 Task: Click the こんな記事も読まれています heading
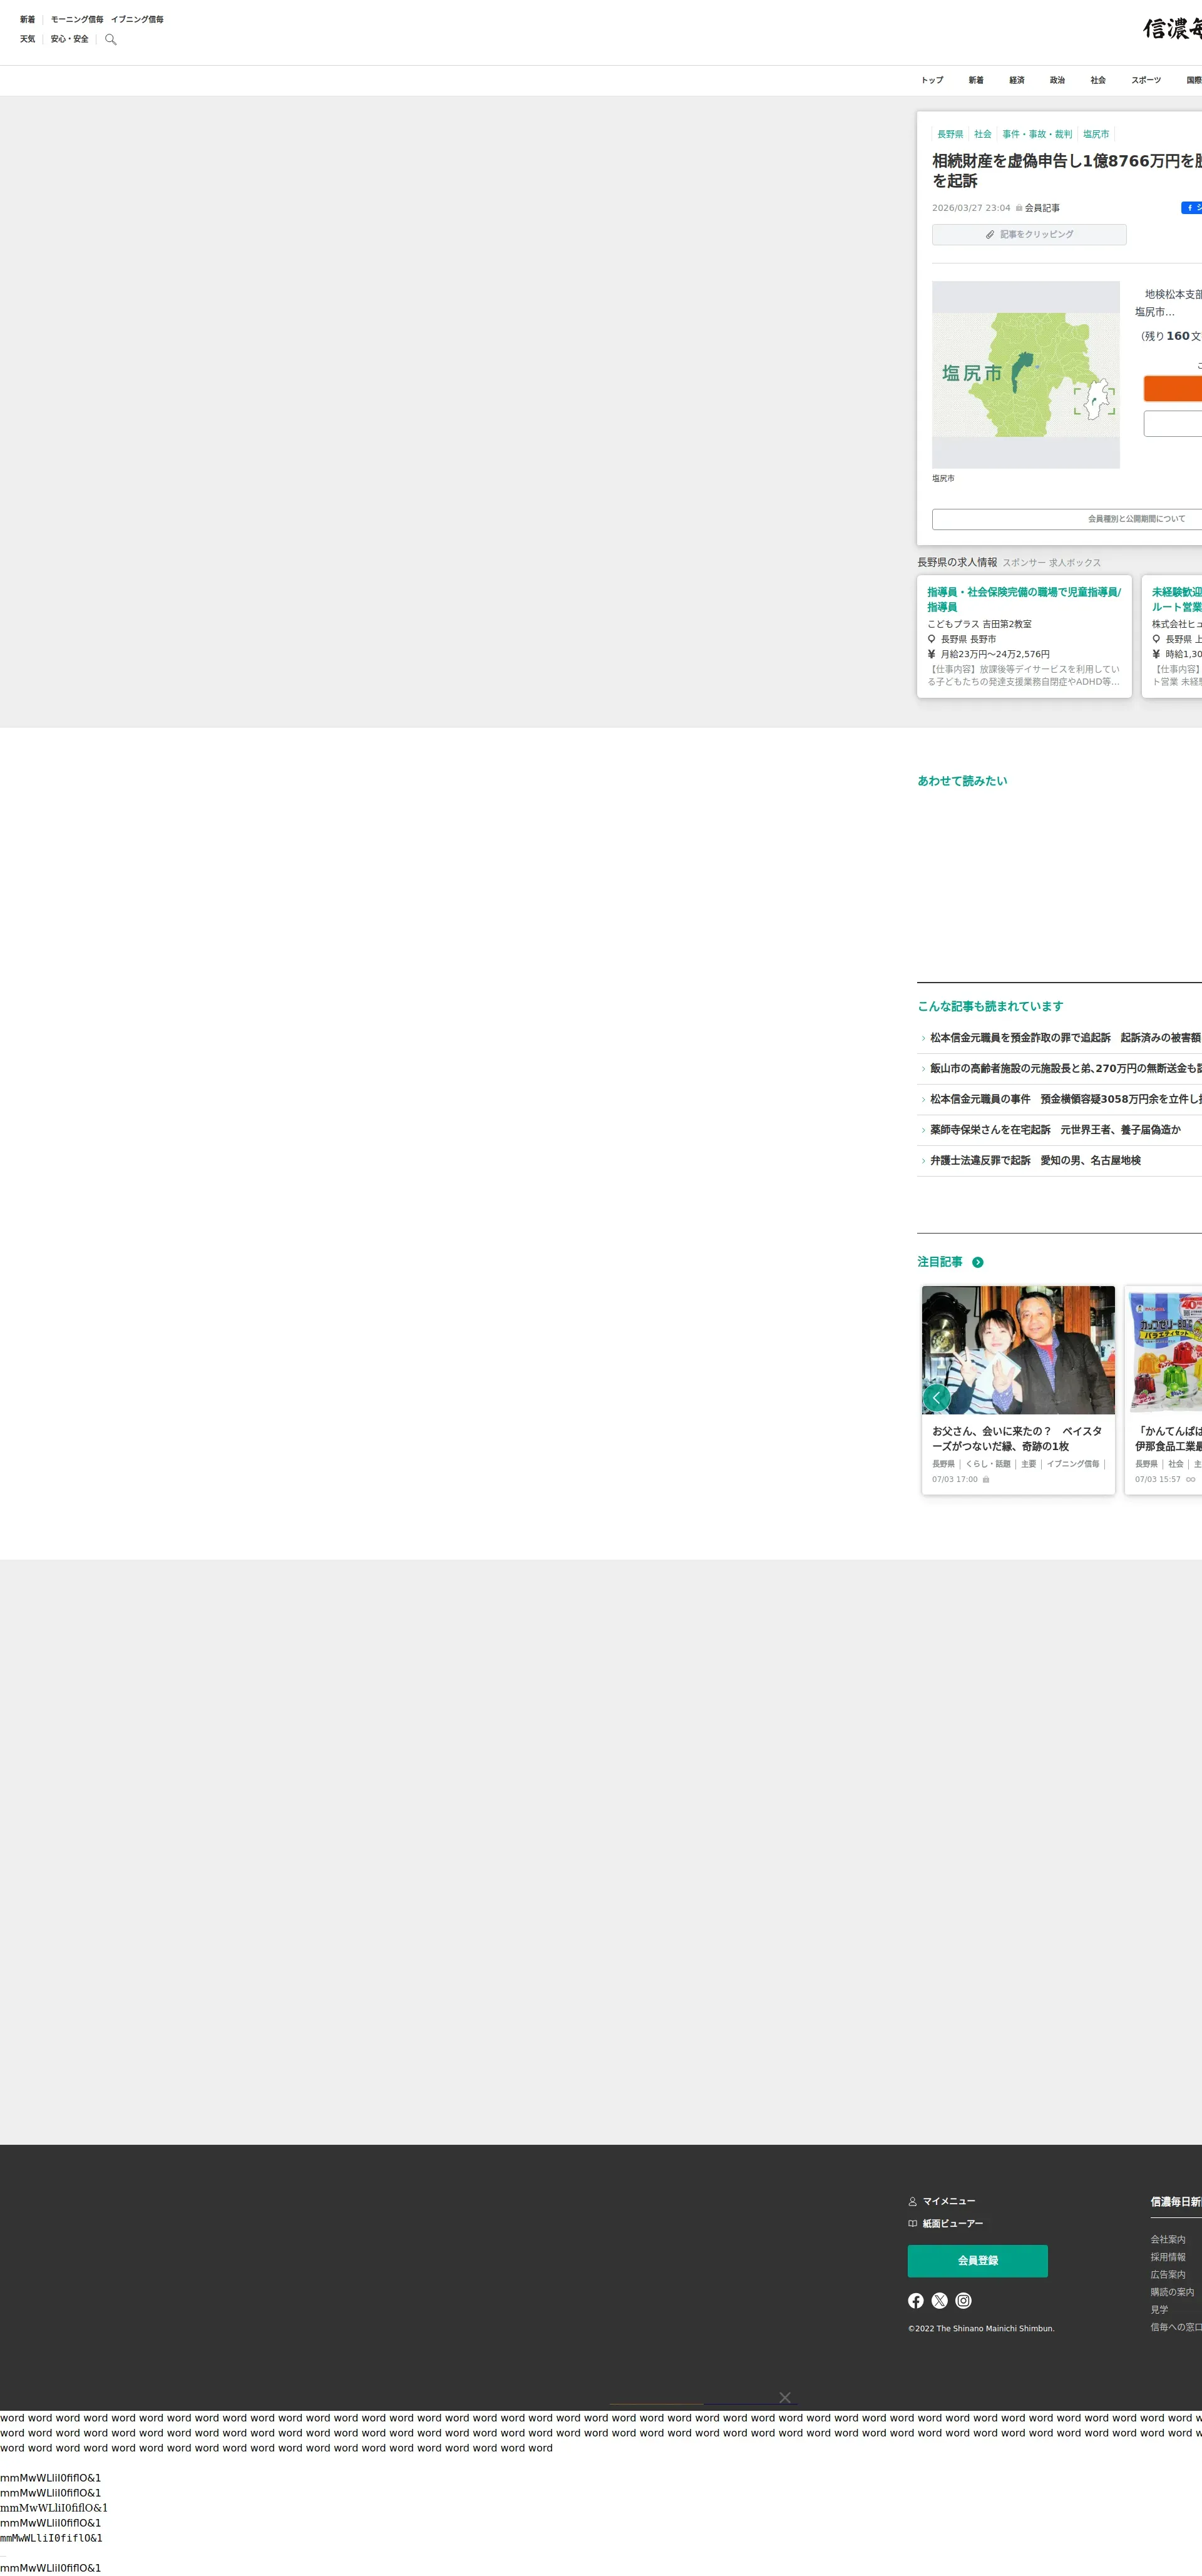point(990,1006)
